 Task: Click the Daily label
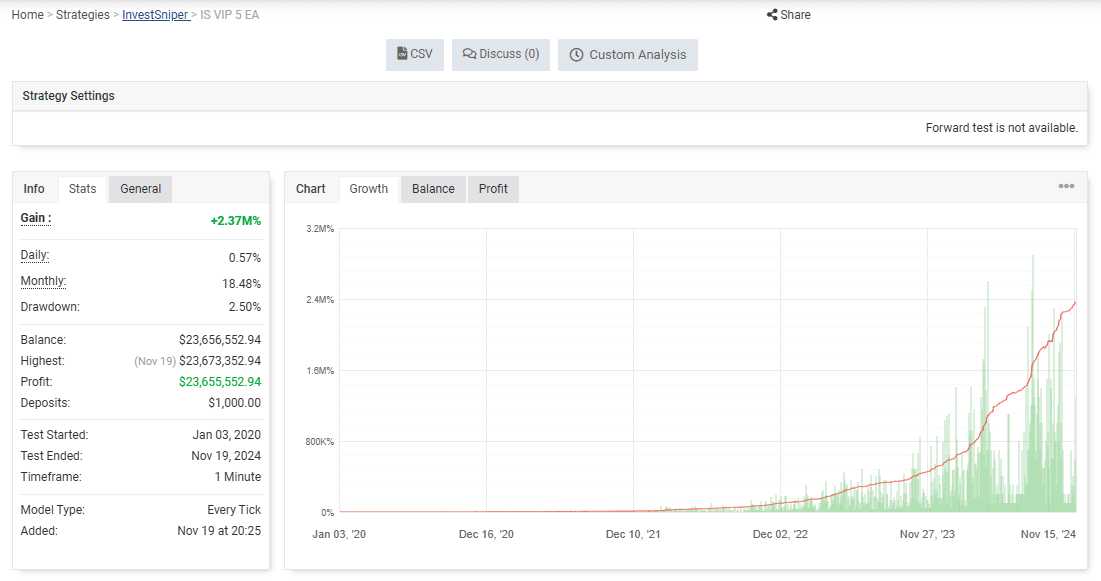pyautogui.click(x=34, y=255)
